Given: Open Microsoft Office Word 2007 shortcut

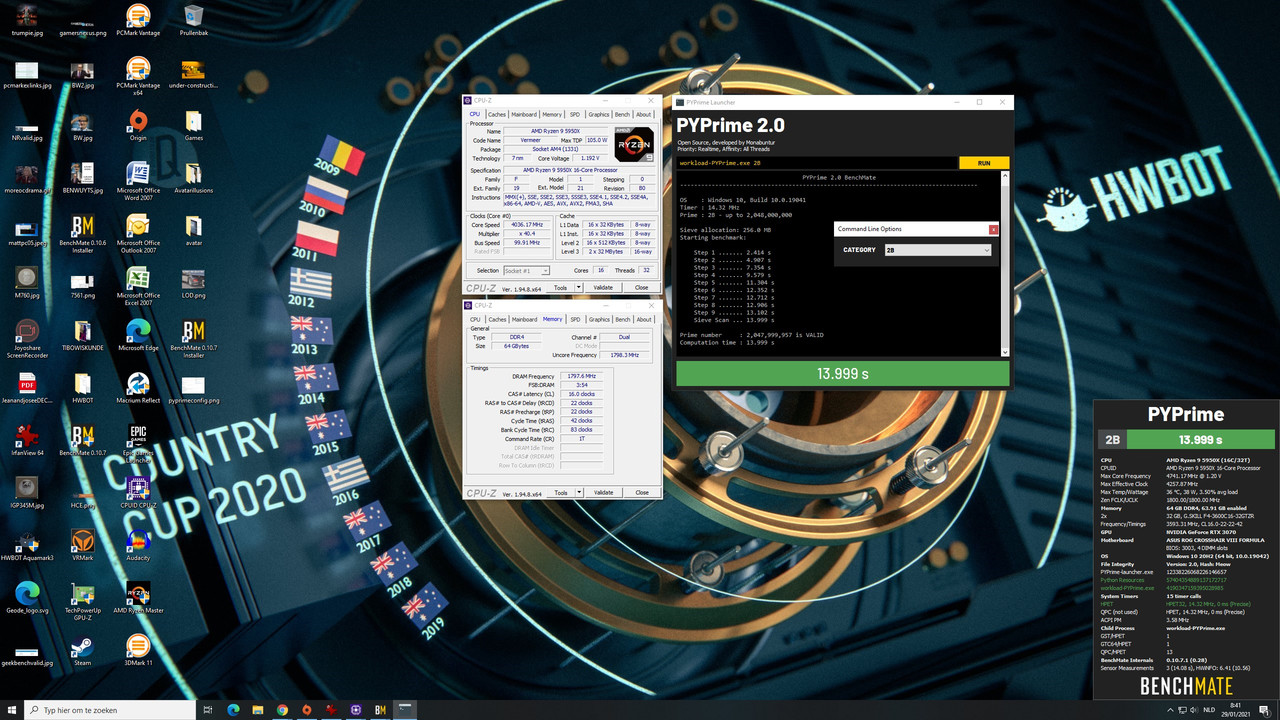Looking at the screenshot, I should pos(138,180).
